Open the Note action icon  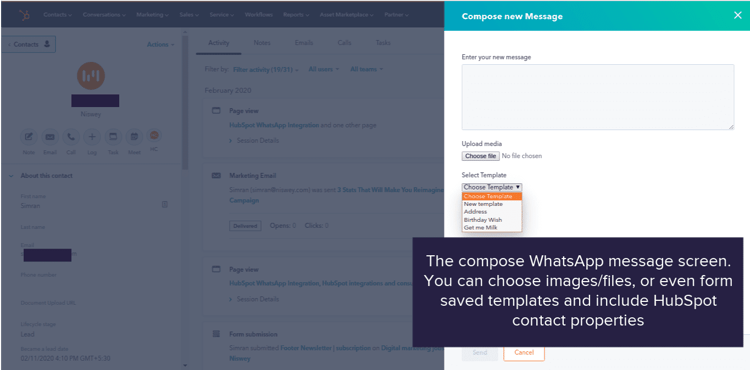pos(29,137)
